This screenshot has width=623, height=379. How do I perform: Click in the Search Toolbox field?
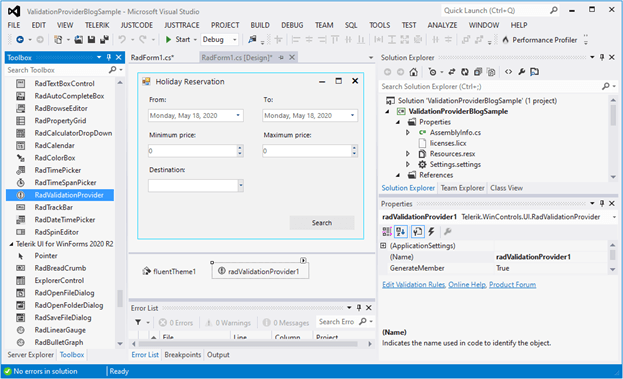point(56,70)
